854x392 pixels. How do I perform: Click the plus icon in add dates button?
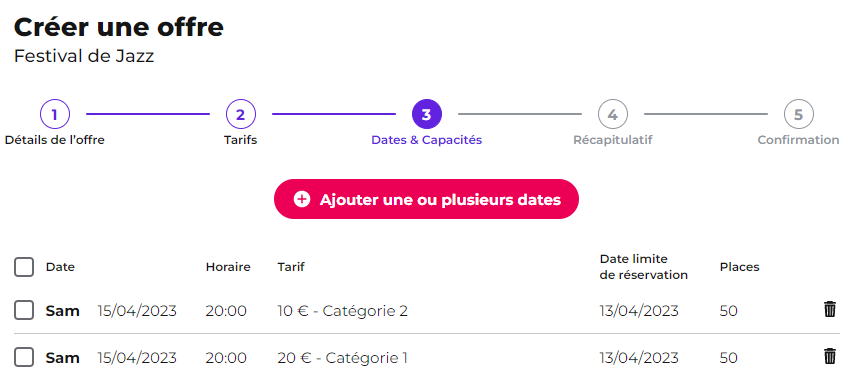302,199
